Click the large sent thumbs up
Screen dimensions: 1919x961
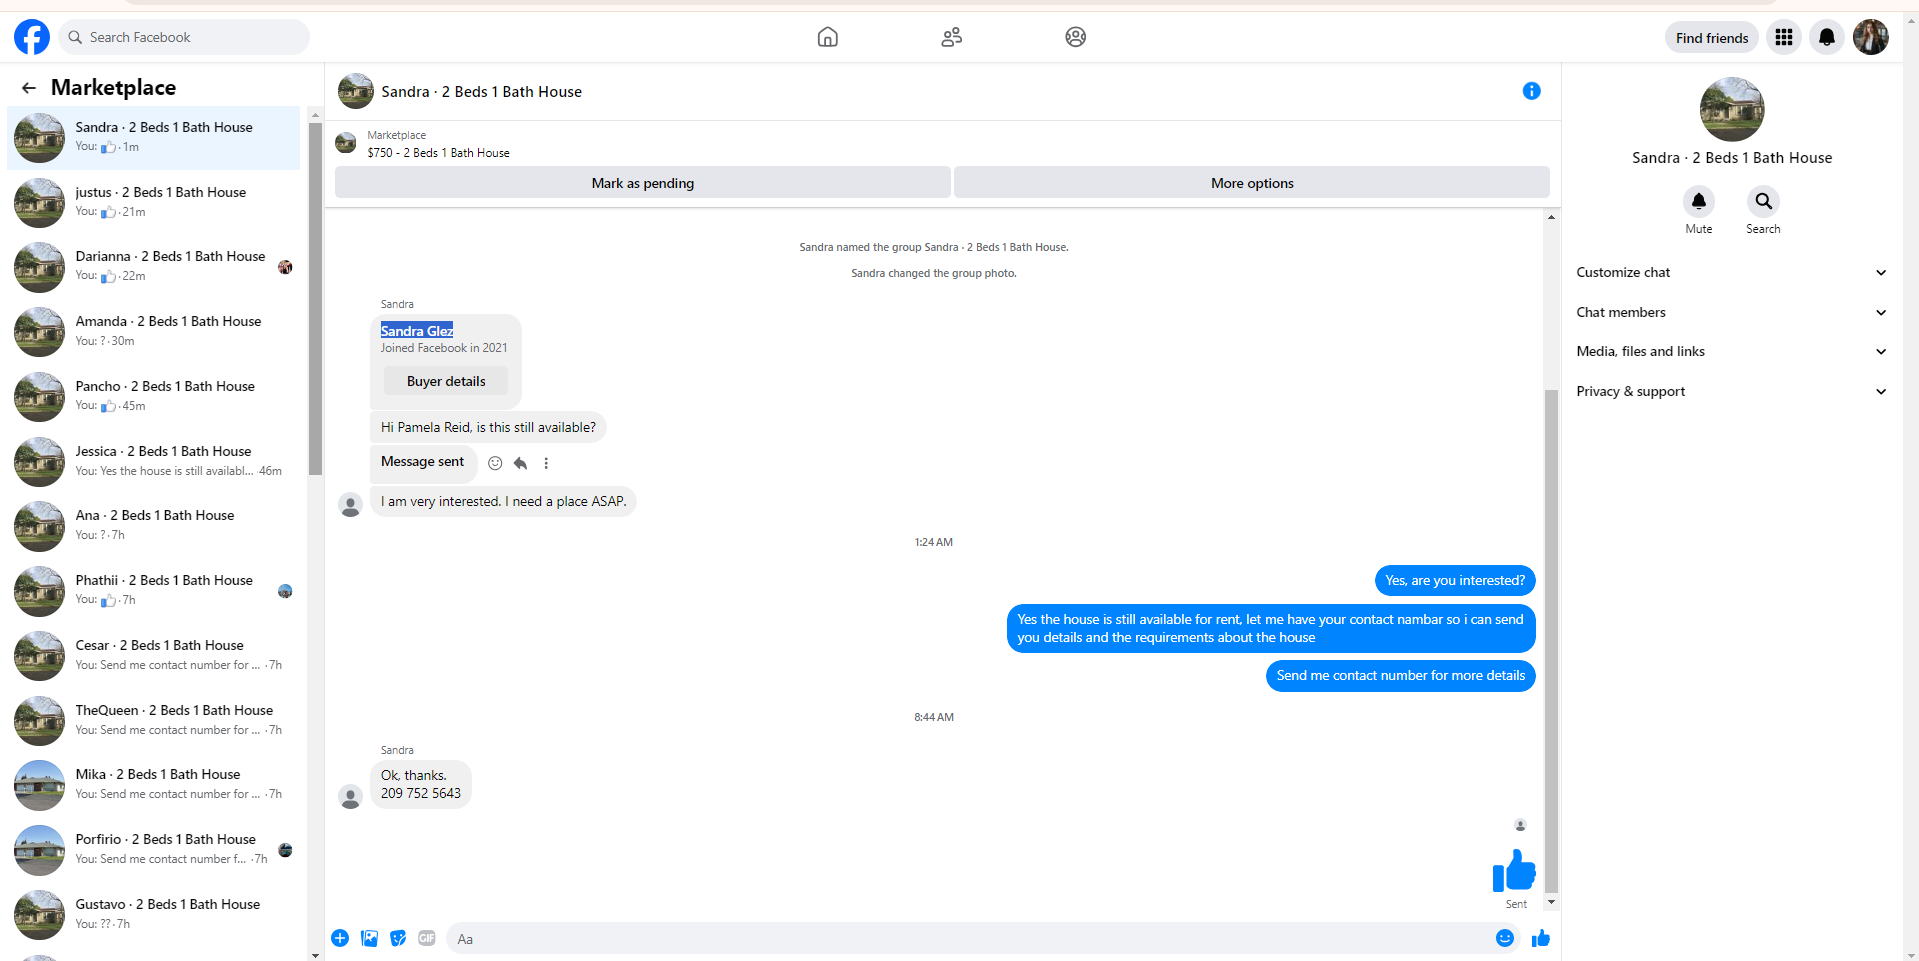[1513, 869]
